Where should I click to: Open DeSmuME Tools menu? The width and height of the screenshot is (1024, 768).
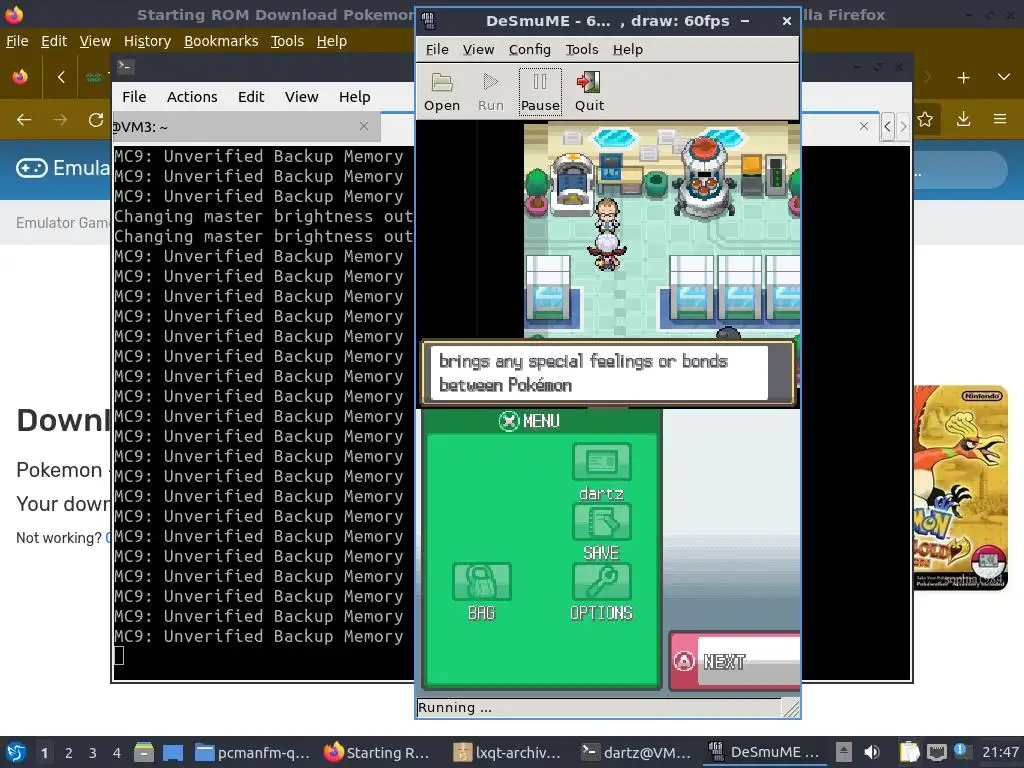(x=582, y=50)
